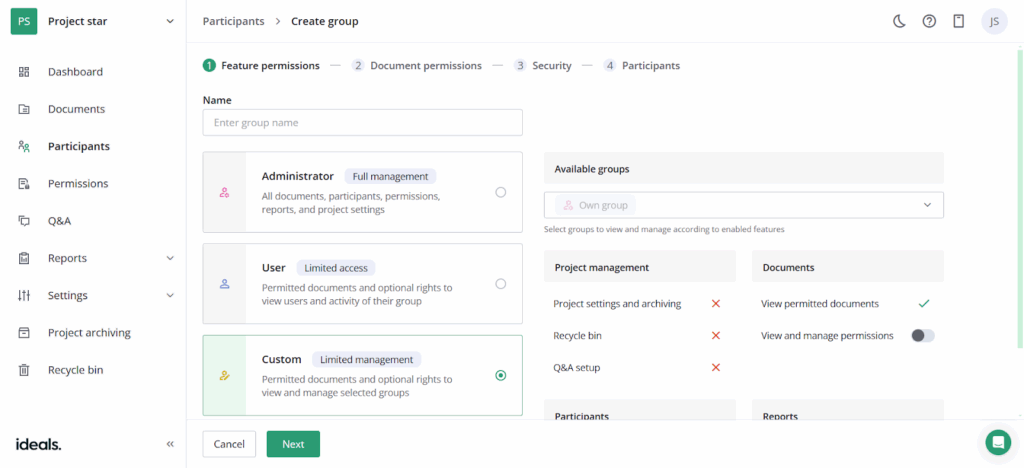Open the chat support bubble icon
The width and height of the screenshot is (1024, 468).
(997, 442)
